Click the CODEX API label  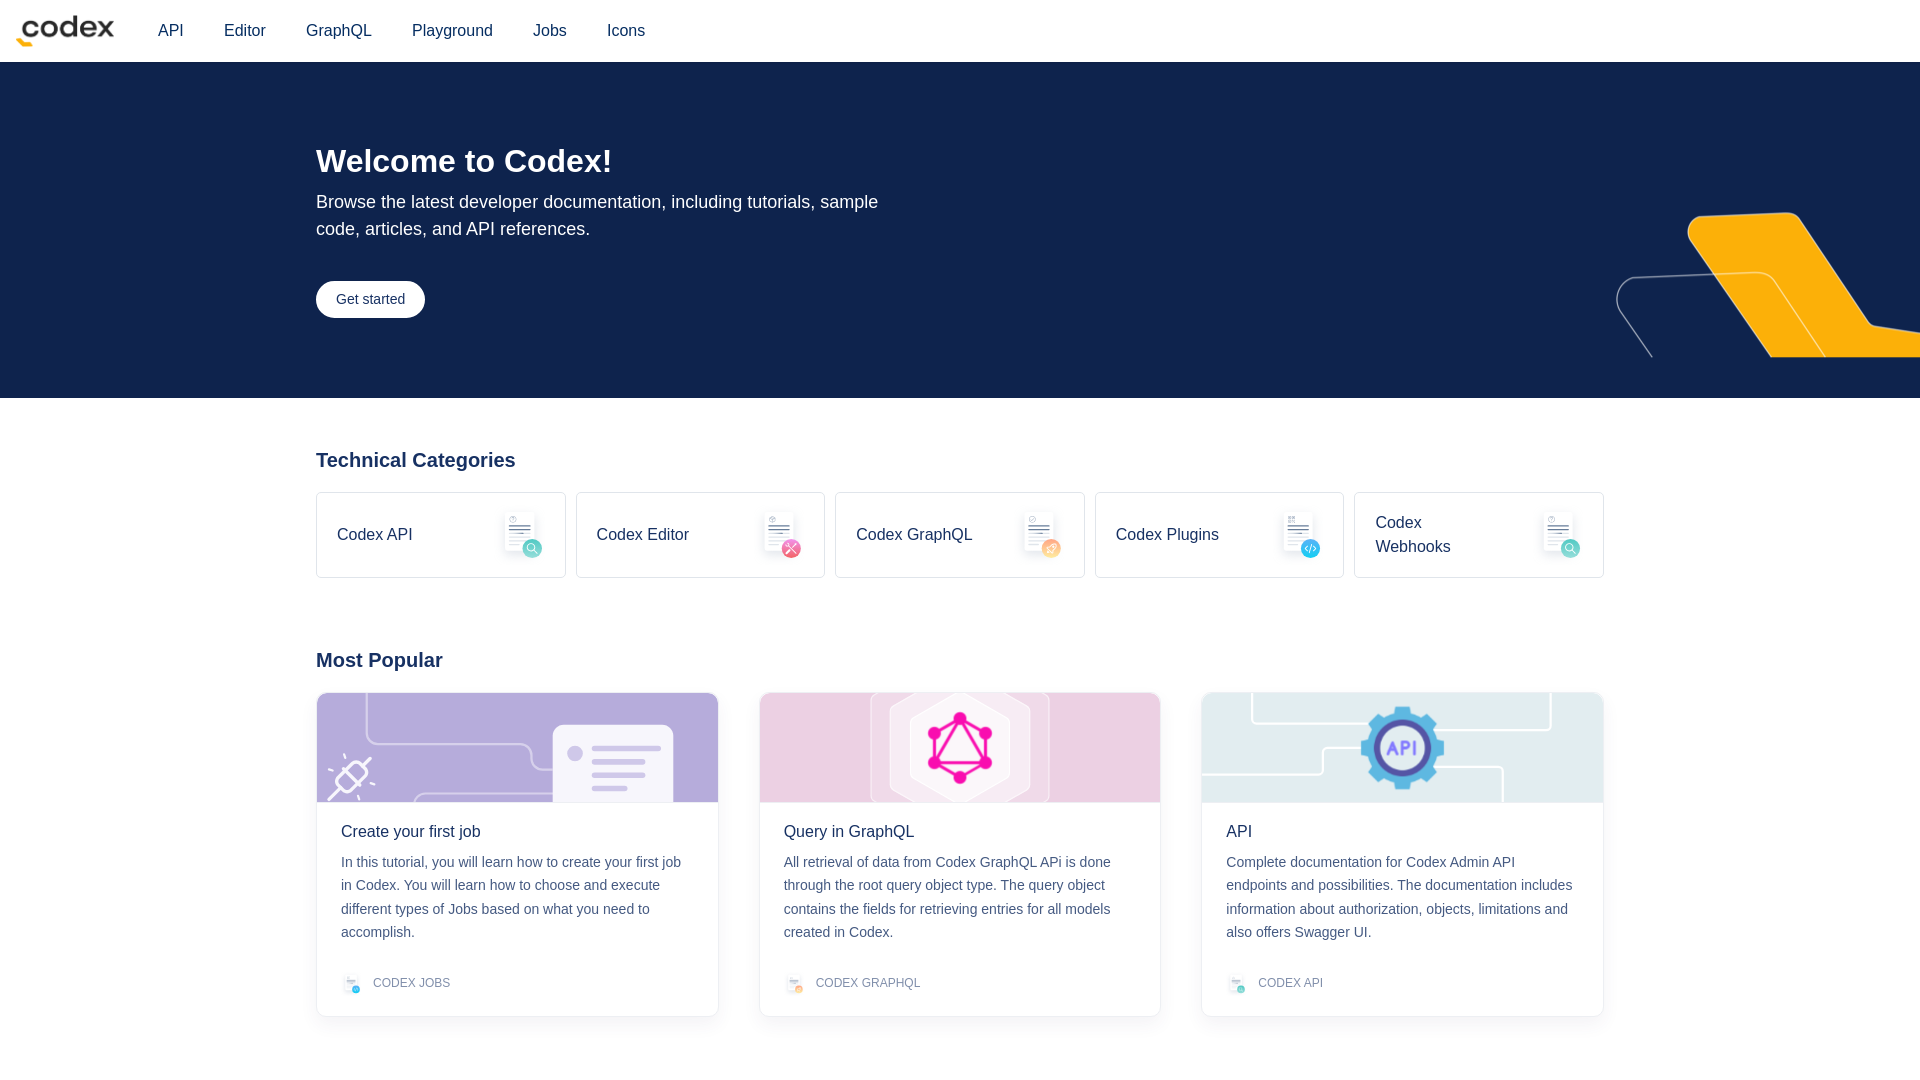(x=1290, y=983)
